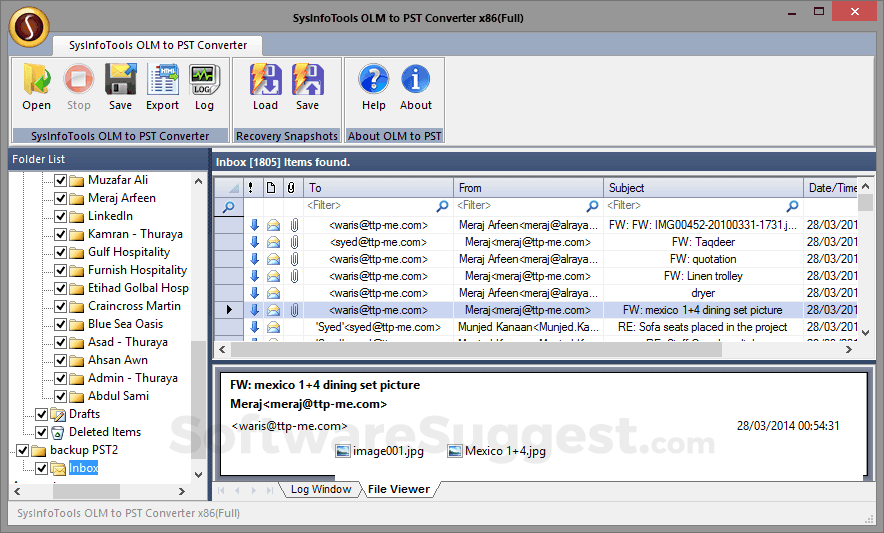Sort by the Subject column header
Viewport: 884px width, 533px height.
point(703,188)
